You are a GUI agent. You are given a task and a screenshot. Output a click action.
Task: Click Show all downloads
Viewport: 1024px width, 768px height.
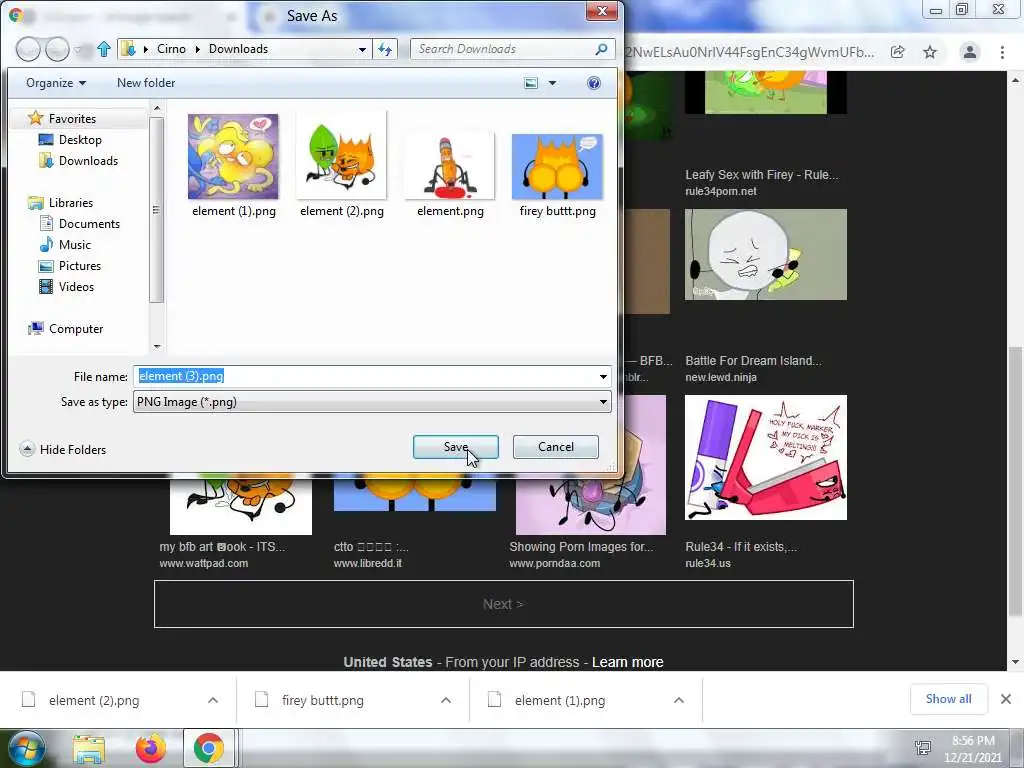coord(948,699)
